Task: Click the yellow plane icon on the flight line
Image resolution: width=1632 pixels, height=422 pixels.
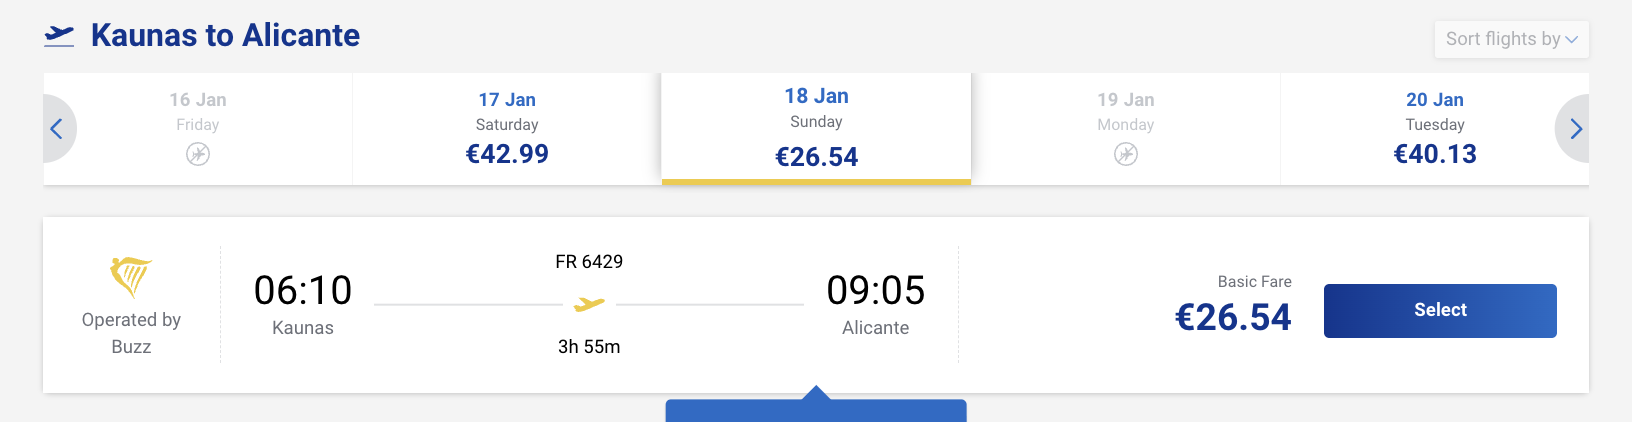Action: 589,304
